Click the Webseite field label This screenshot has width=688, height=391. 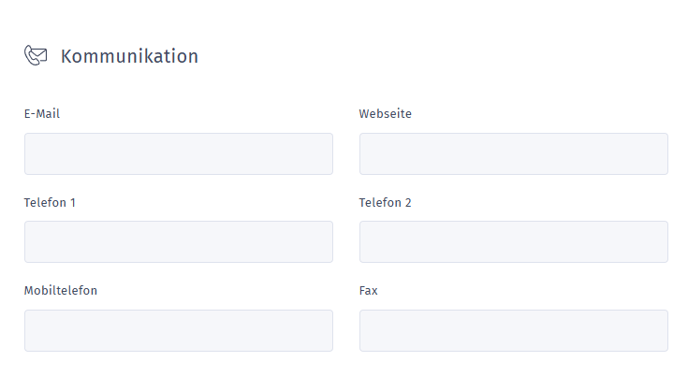385,114
